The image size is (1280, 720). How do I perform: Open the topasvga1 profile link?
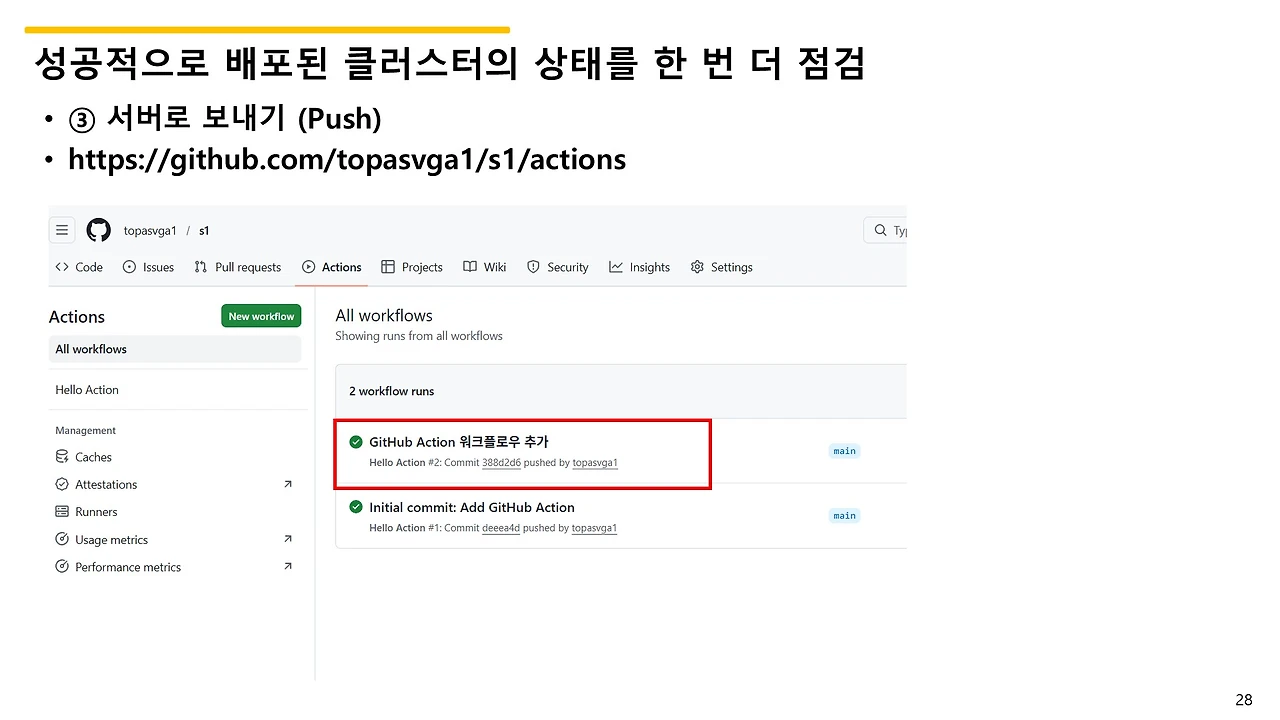click(594, 462)
